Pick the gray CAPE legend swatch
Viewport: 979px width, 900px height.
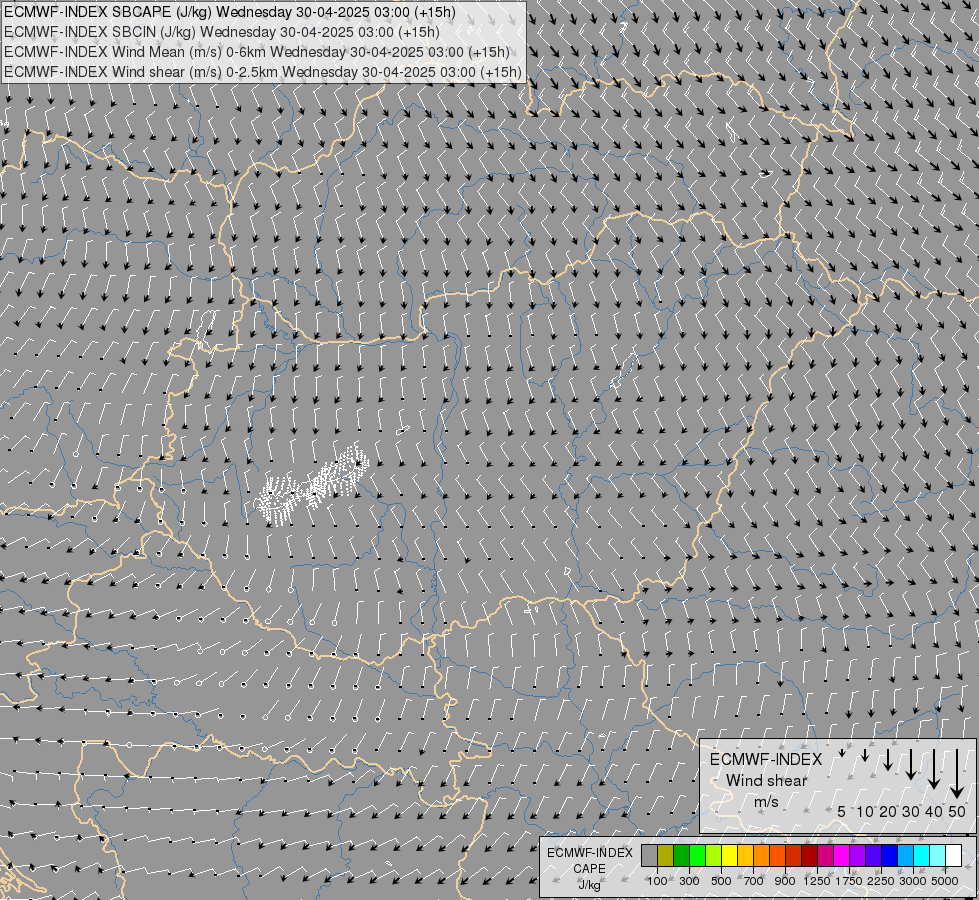pyautogui.click(x=649, y=855)
